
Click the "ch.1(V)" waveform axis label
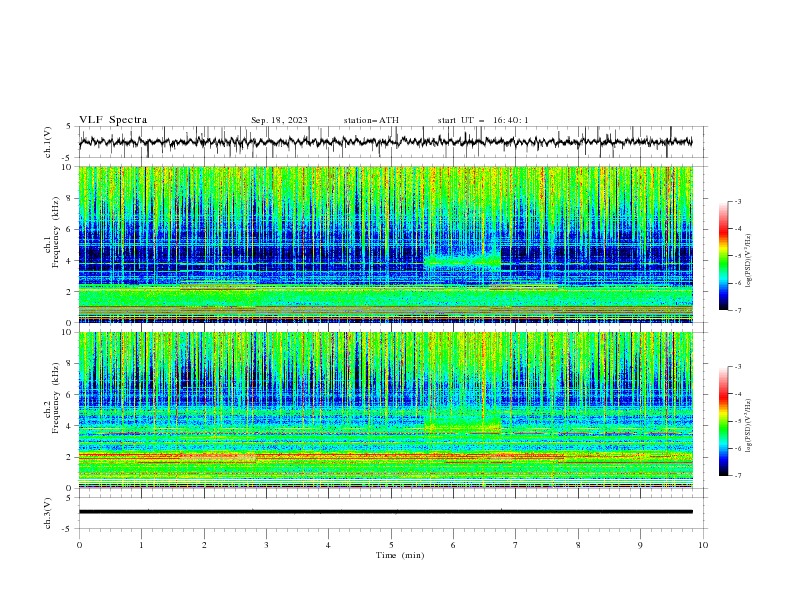(48, 142)
